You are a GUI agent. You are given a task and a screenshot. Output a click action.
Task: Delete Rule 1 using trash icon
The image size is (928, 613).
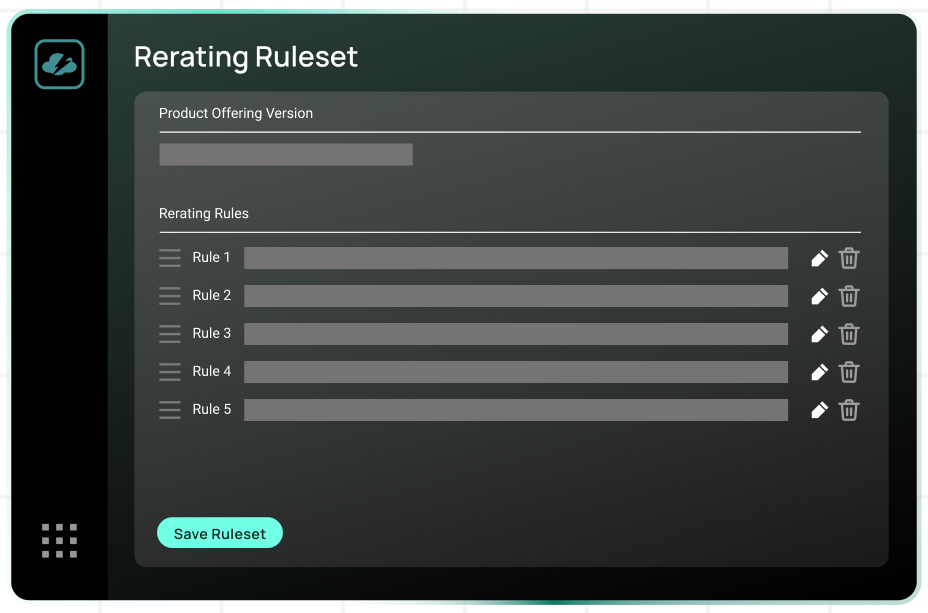coord(849,259)
